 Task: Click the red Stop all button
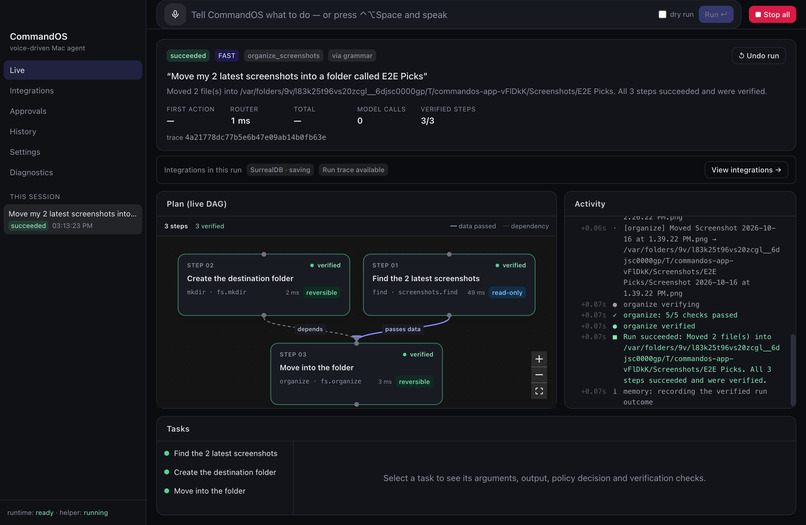[772, 14]
